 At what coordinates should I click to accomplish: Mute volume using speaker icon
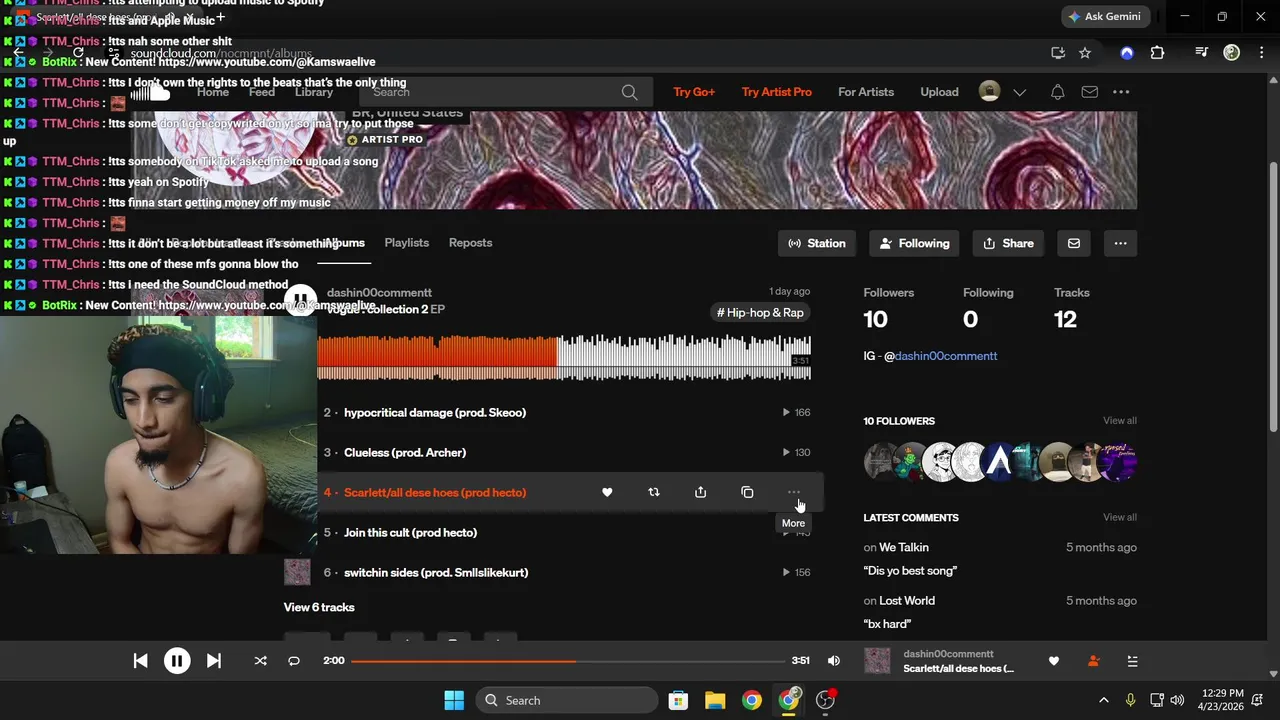834,661
